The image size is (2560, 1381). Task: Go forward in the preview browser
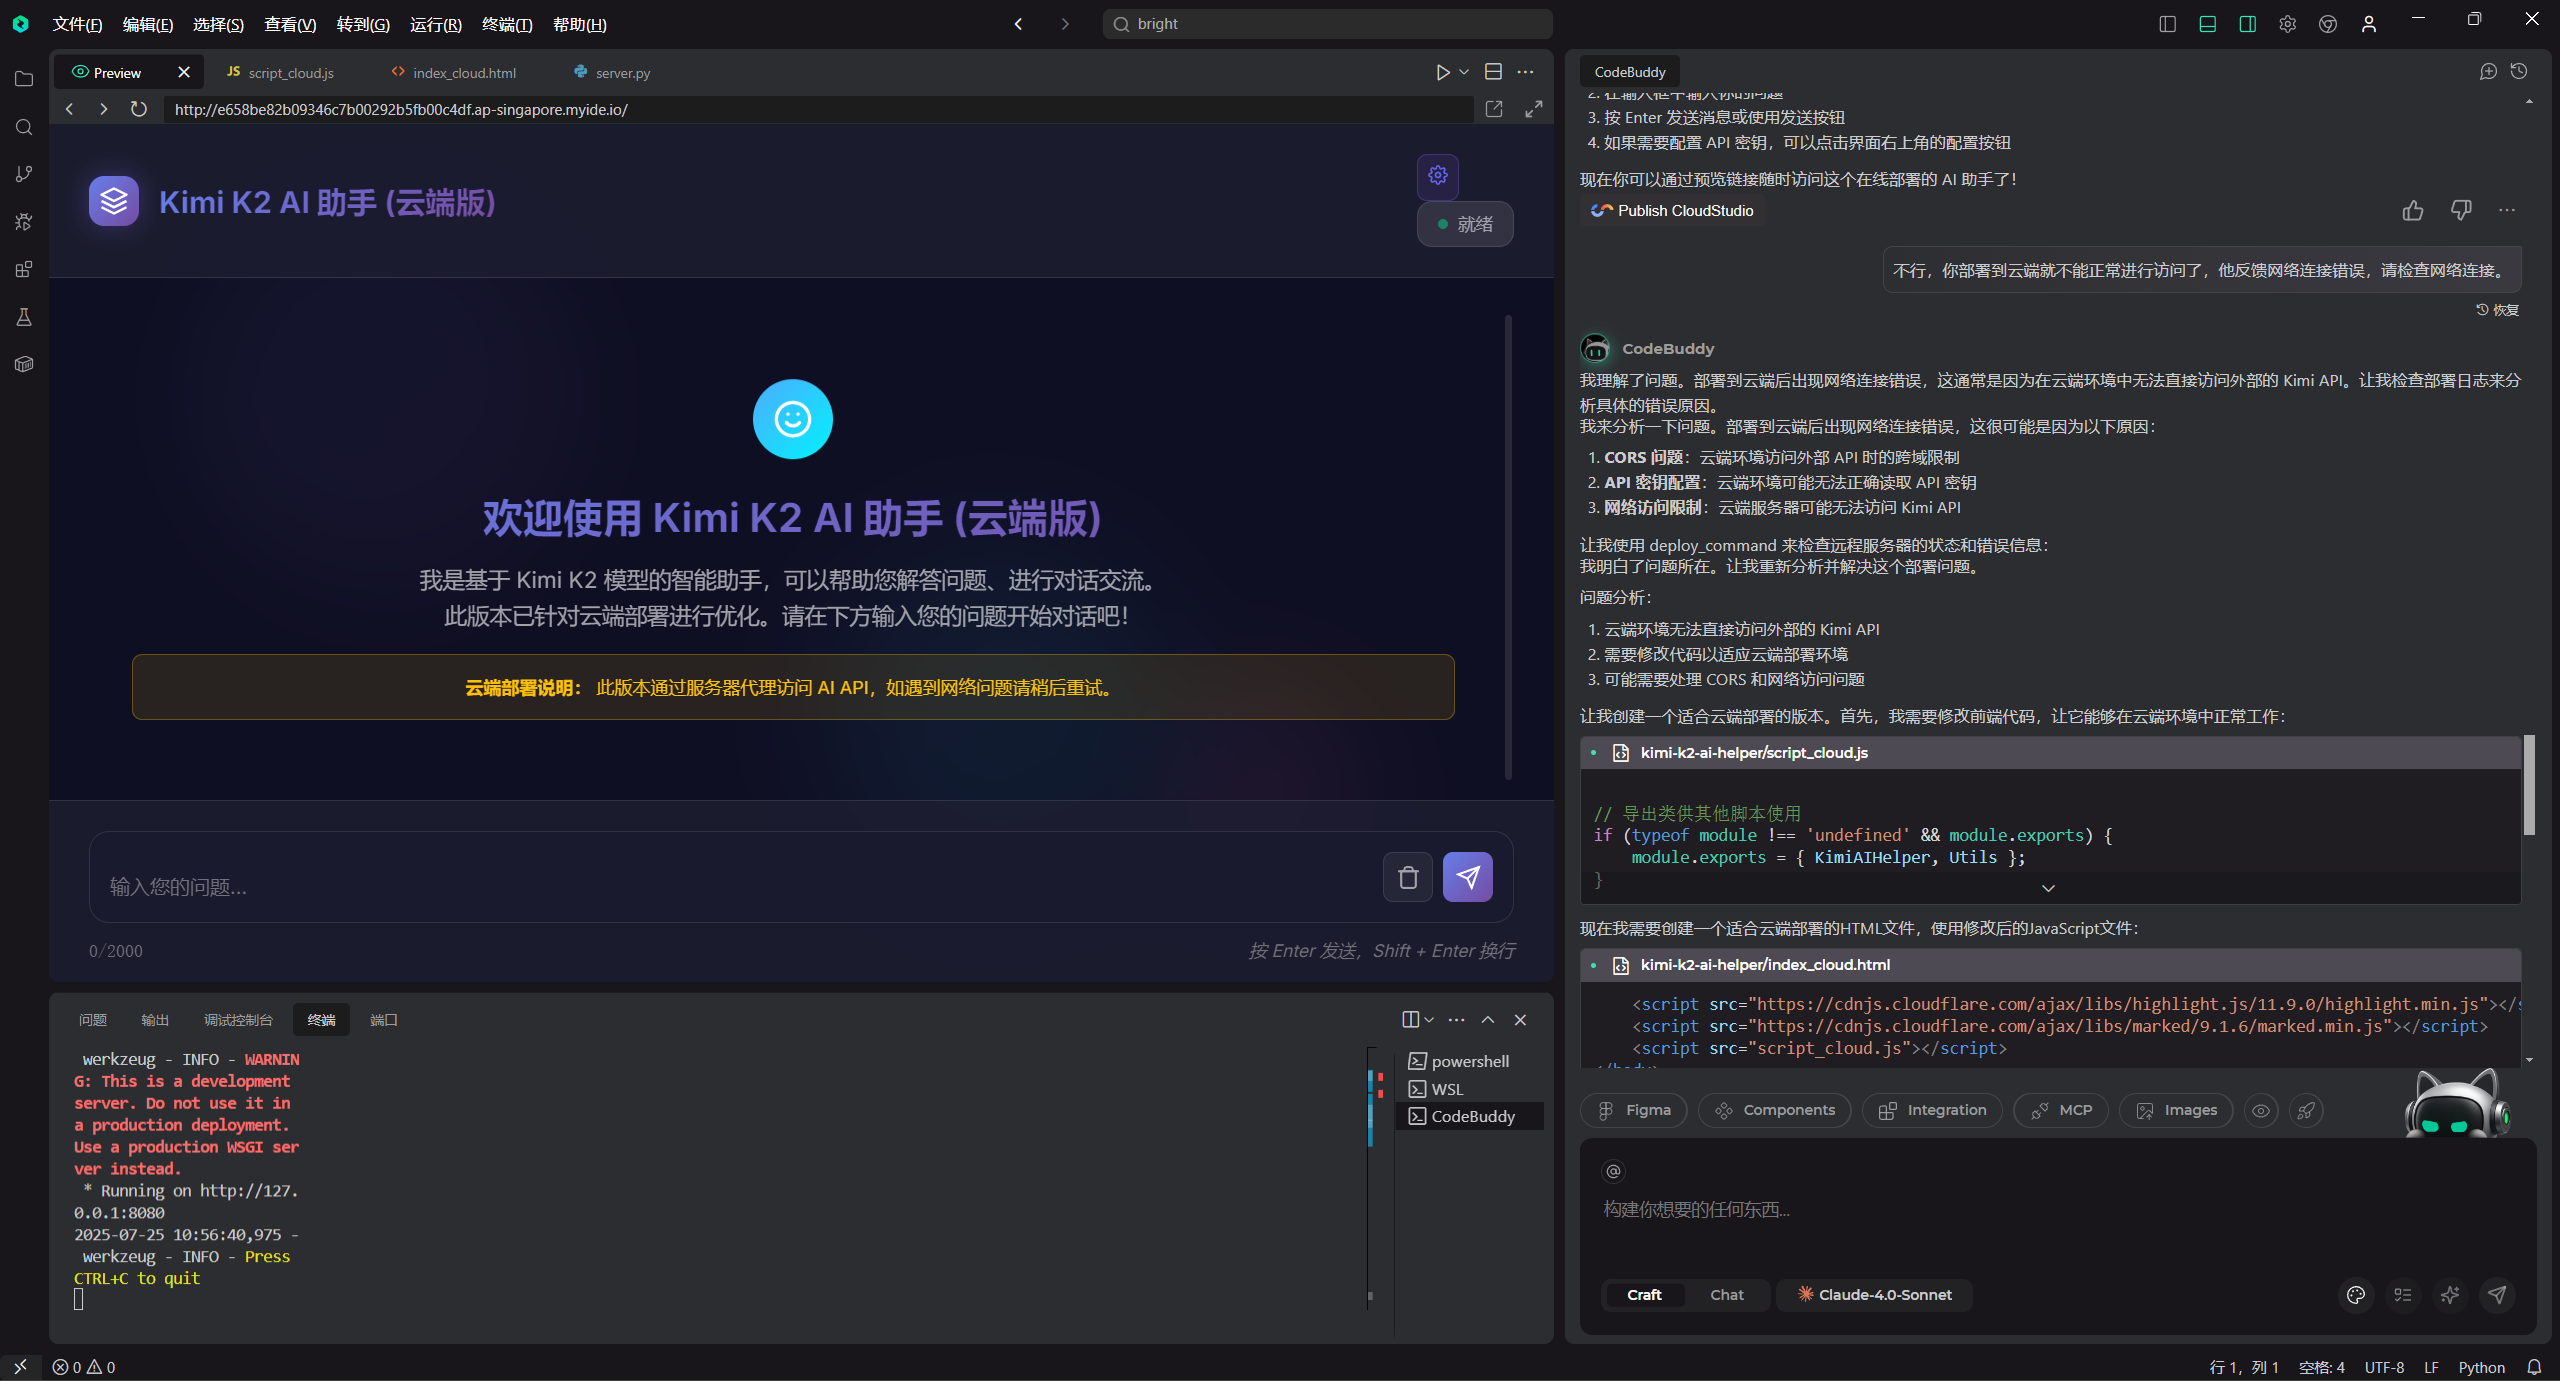103,109
